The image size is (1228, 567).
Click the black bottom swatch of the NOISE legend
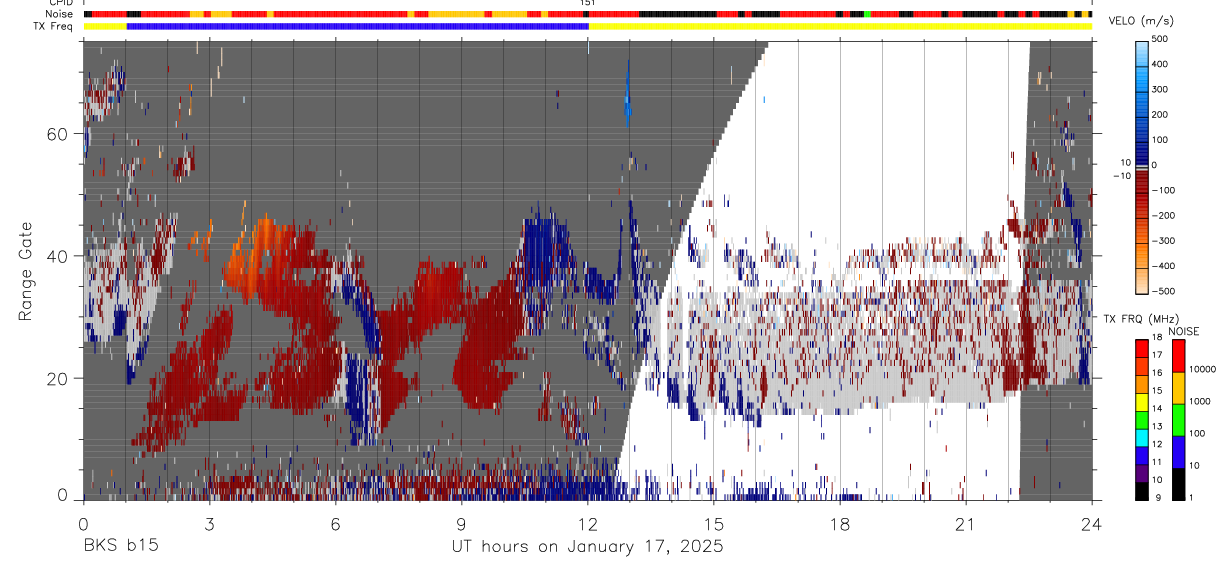pos(1179,483)
